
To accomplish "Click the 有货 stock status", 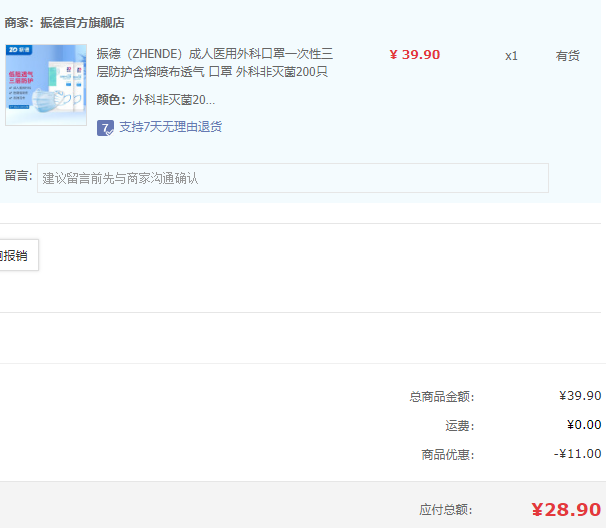I will 567,56.
